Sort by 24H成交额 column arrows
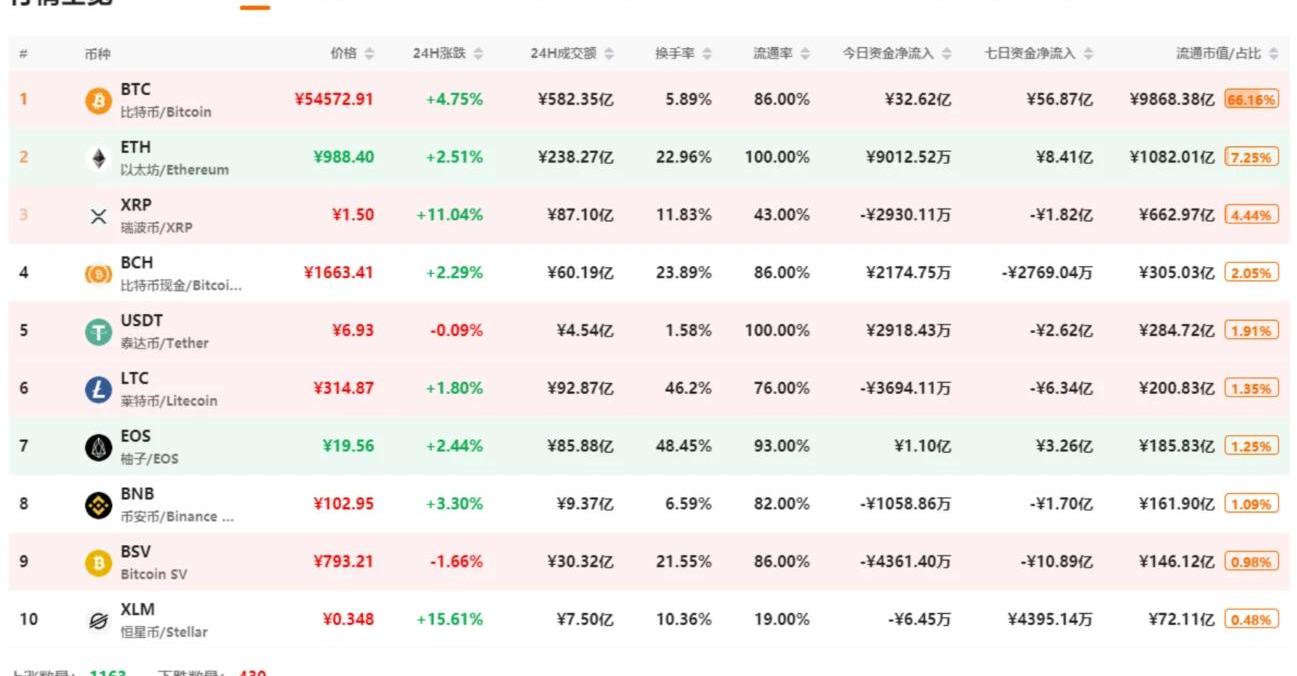This screenshot has height=676, width=1297. pyautogui.click(x=609, y=54)
